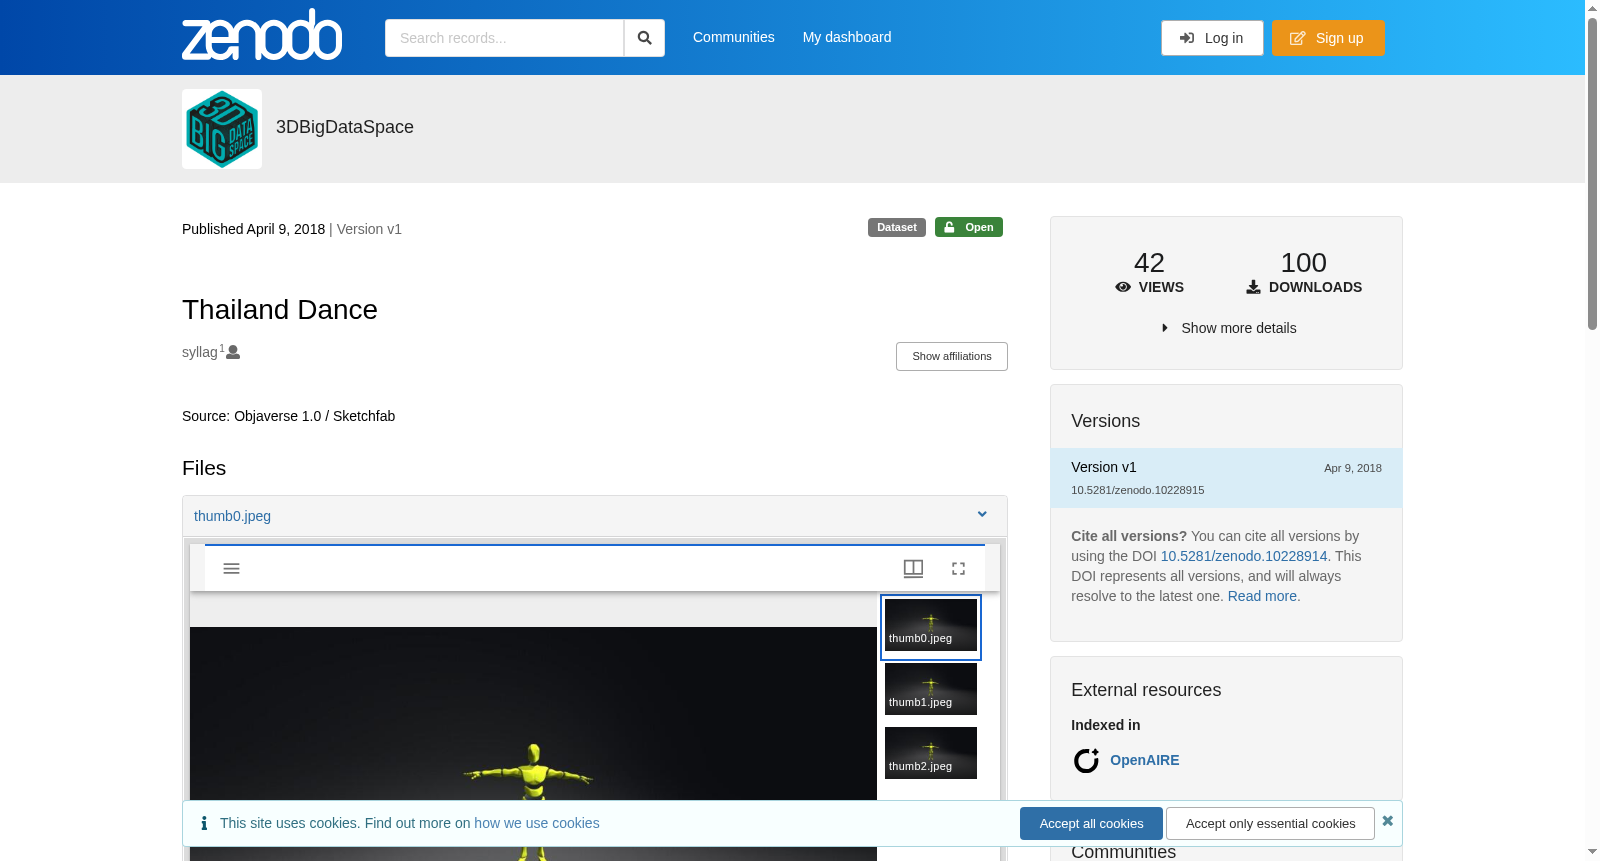Click the Open access badge
The height and width of the screenshot is (861, 1600).
(x=969, y=227)
